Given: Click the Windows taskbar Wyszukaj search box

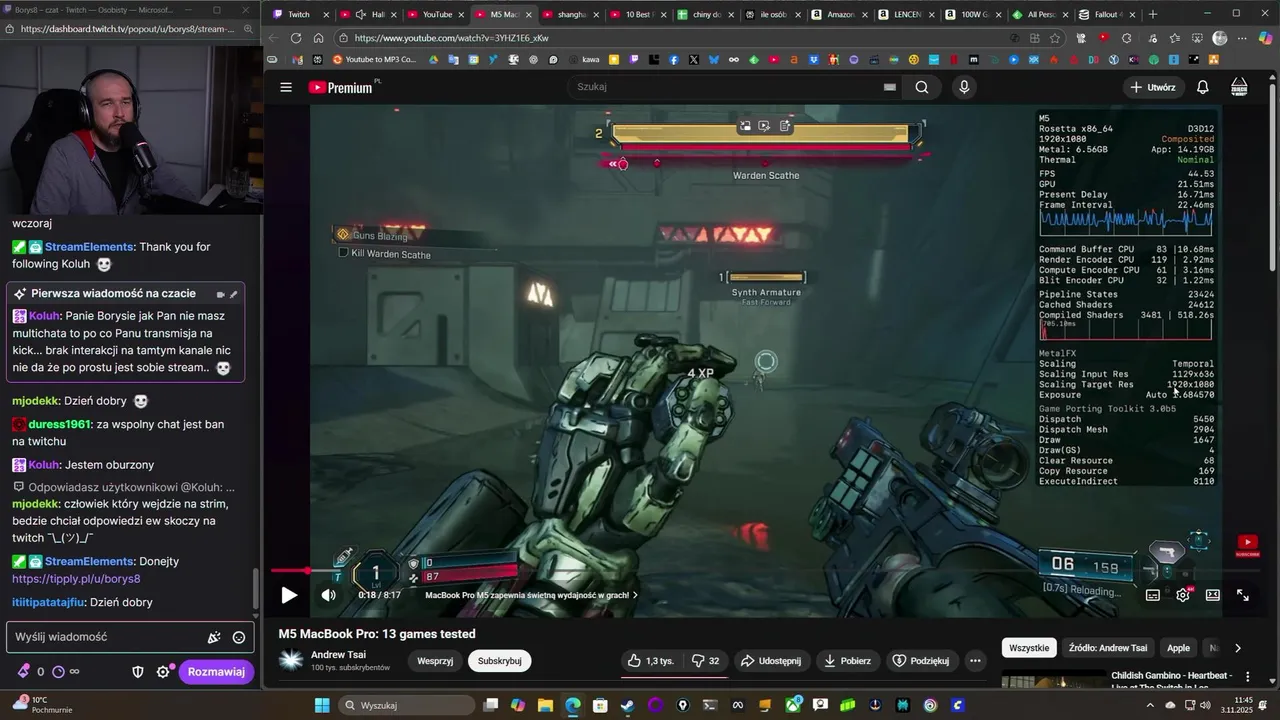Looking at the screenshot, I should pyautogui.click(x=406, y=705).
